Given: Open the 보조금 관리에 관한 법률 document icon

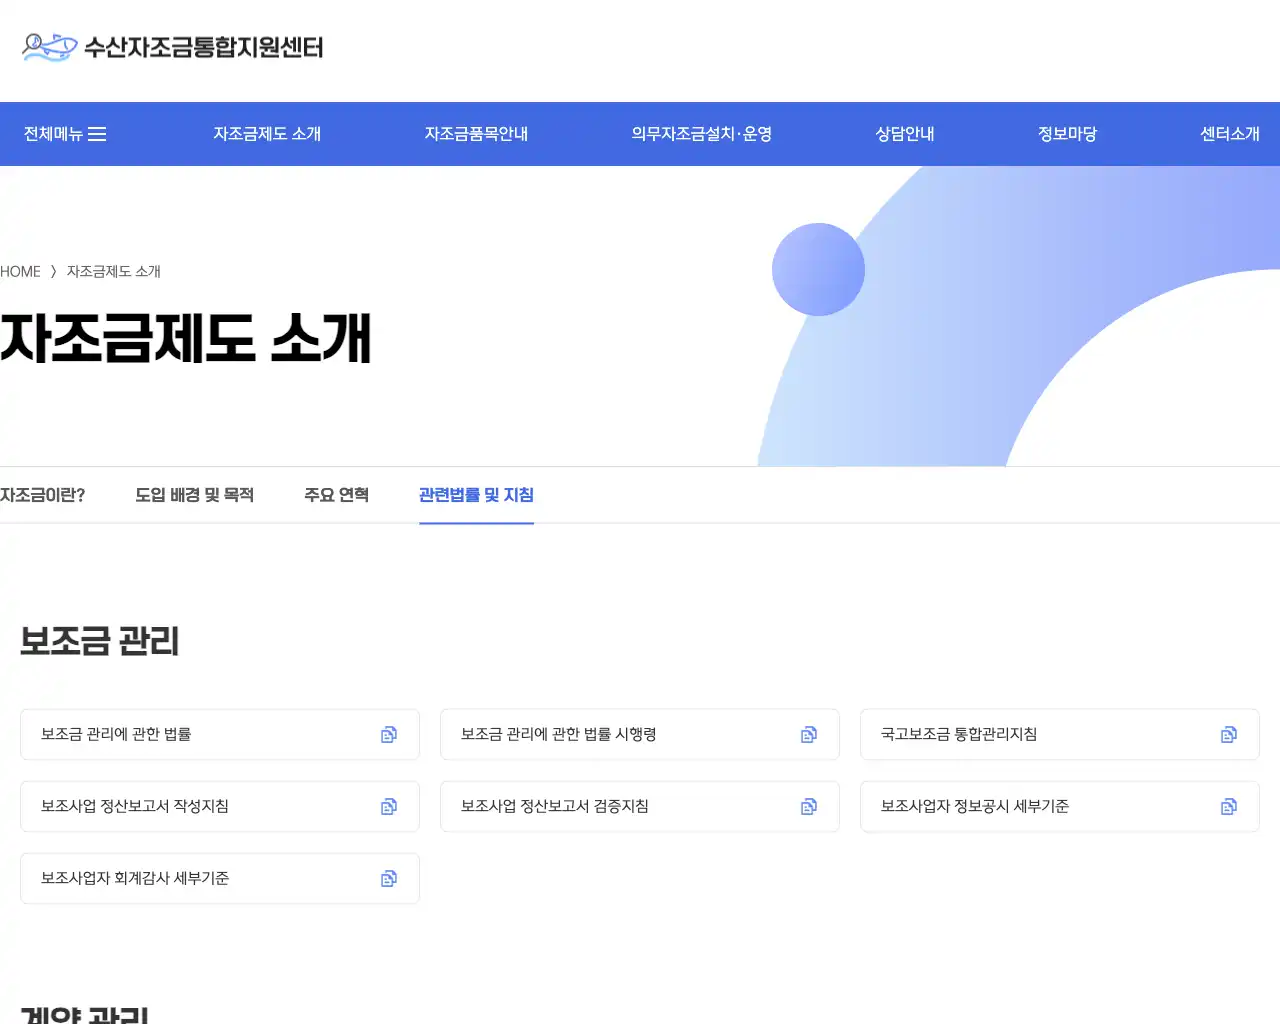Looking at the screenshot, I should (x=387, y=734).
